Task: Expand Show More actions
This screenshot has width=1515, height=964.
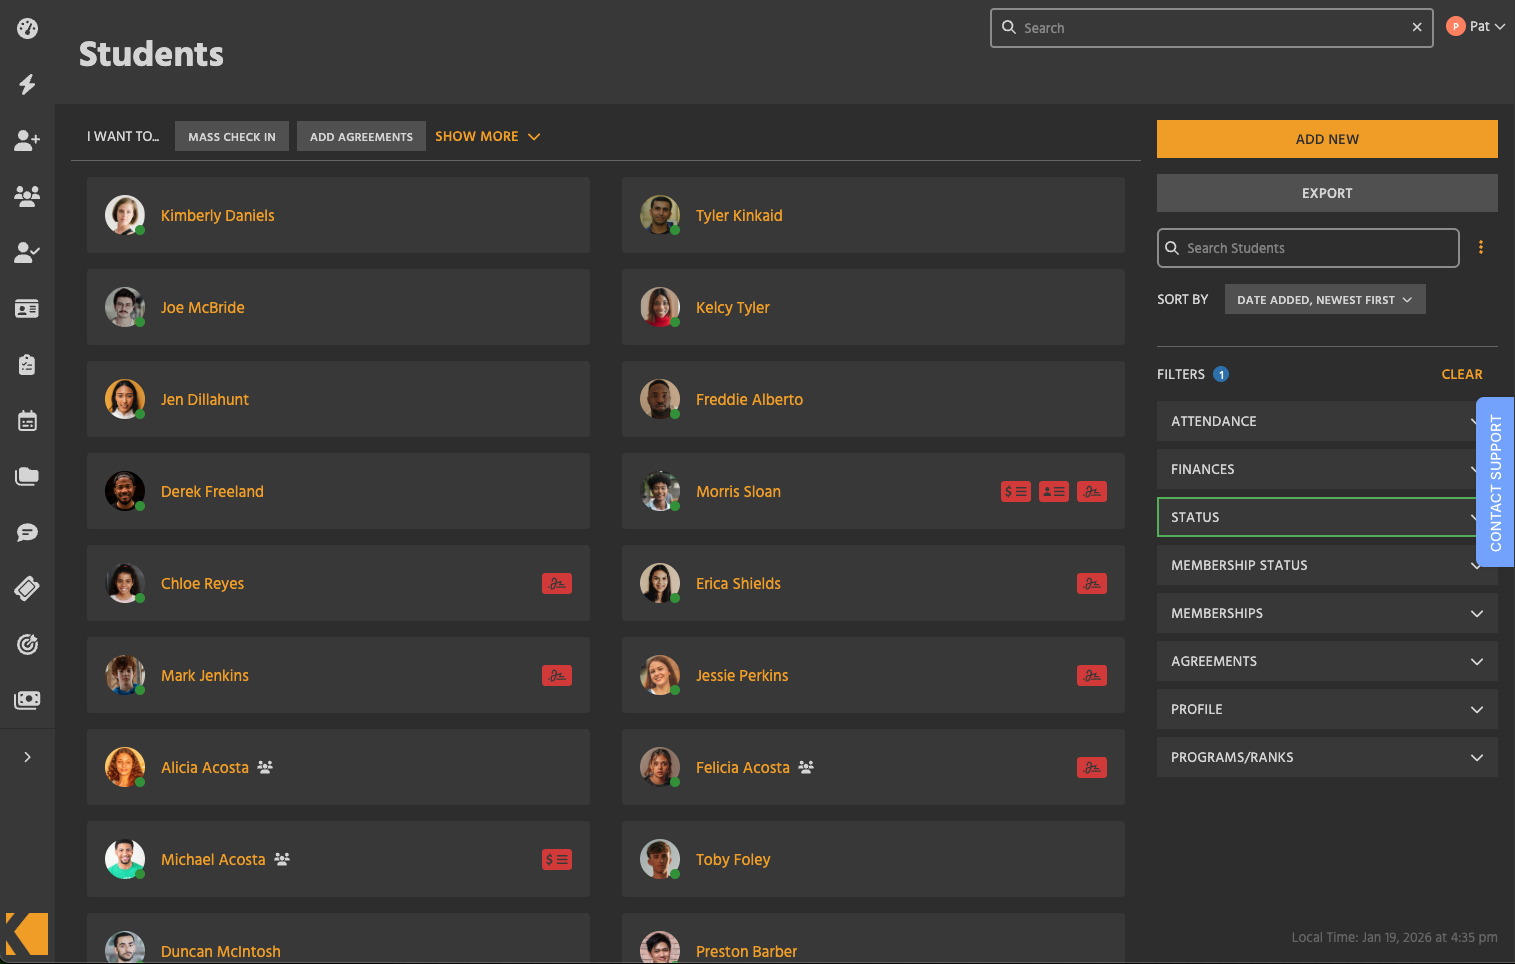Action: [487, 136]
